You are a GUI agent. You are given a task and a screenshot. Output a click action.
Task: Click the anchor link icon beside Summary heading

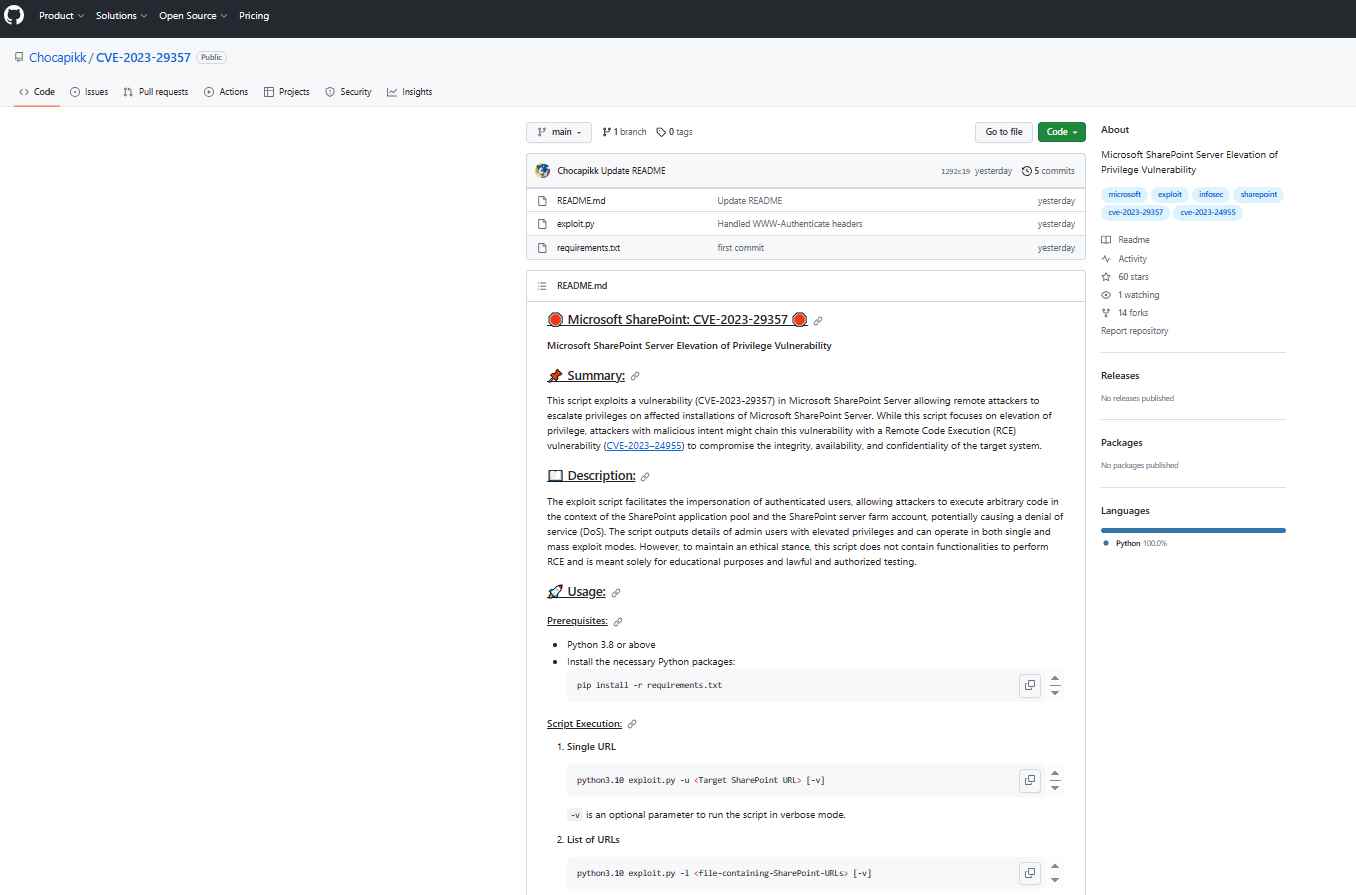point(635,376)
